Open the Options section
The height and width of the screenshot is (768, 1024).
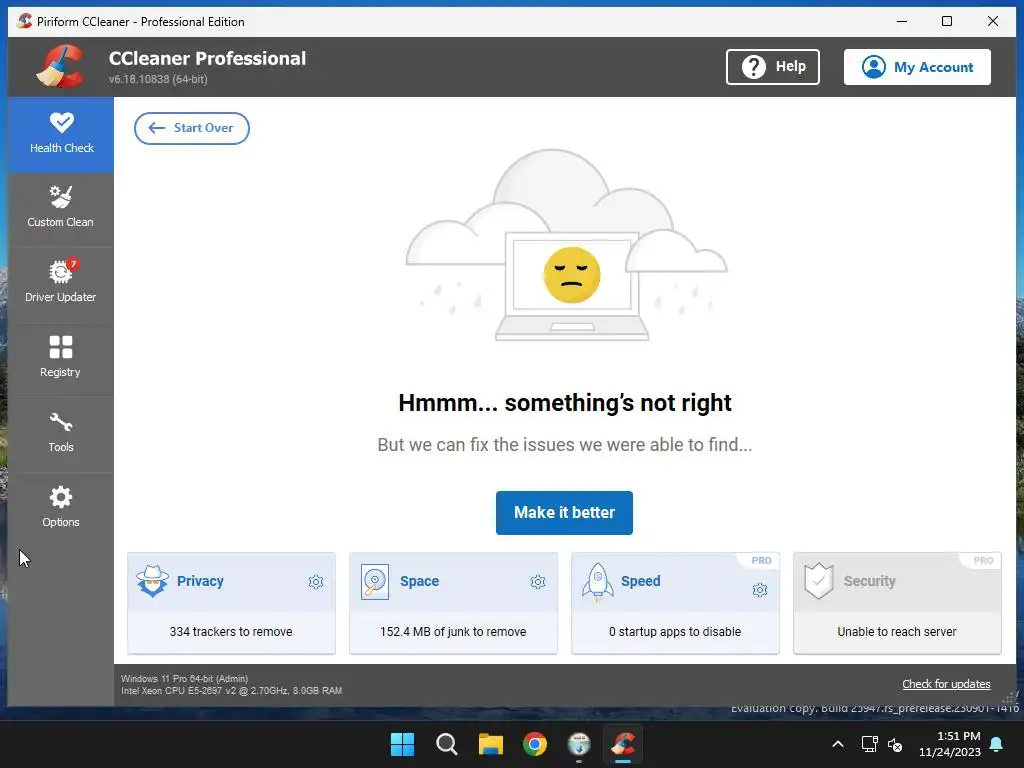point(61,509)
